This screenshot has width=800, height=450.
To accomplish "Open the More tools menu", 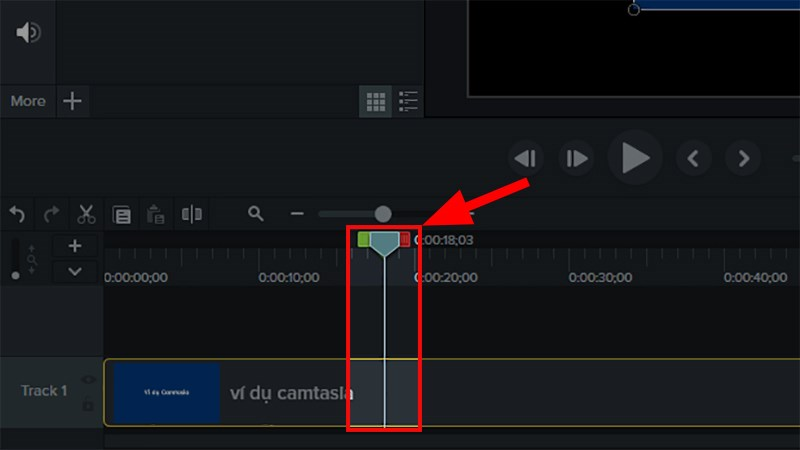I will 28,101.
